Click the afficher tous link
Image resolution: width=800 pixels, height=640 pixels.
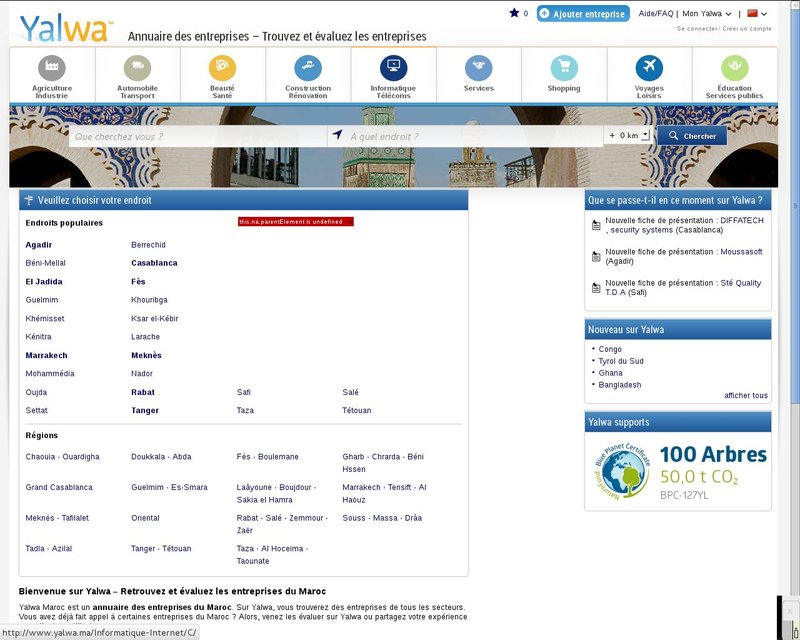point(746,396)
